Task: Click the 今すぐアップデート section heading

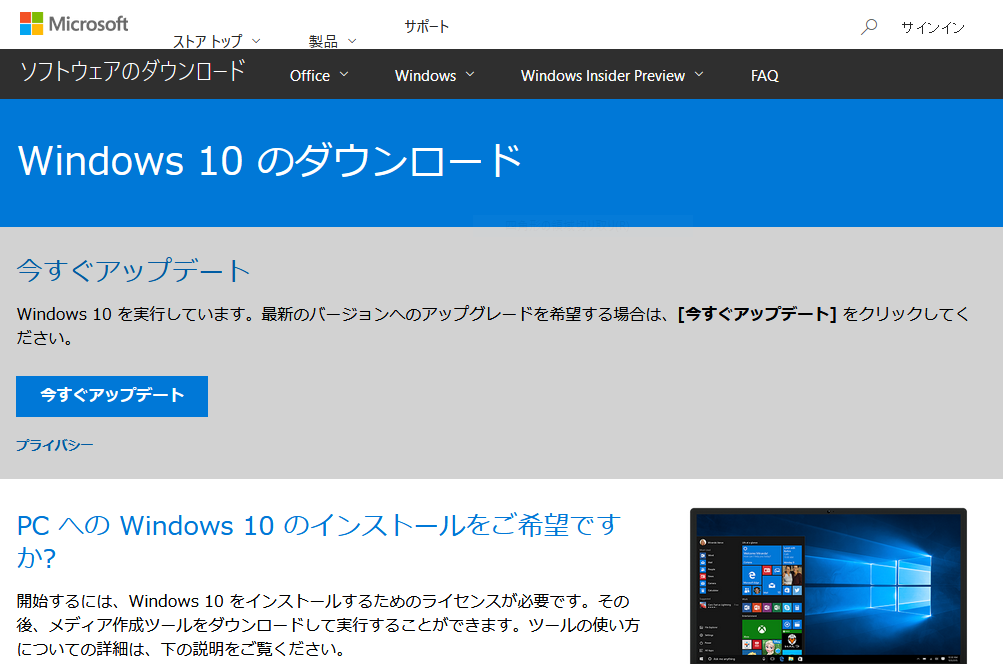Action: tap(133, 271)
